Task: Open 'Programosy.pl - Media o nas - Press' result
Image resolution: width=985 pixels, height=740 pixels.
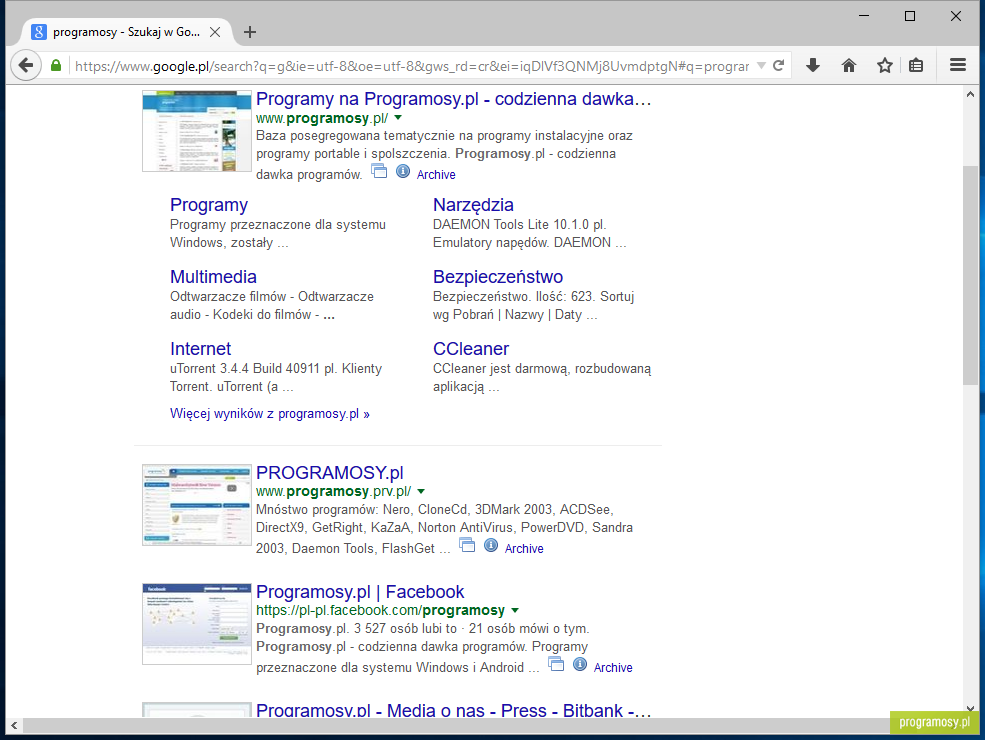Action: click(x=453, y=710)
